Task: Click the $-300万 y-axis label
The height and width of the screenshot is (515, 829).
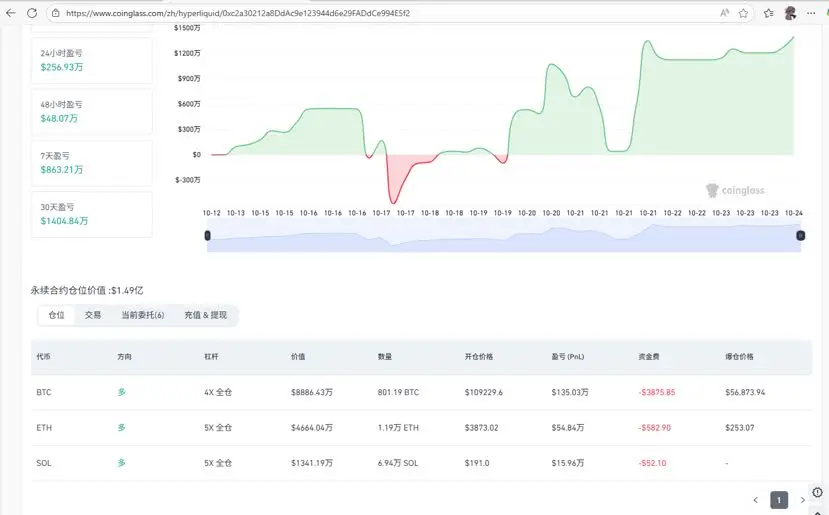Action: click(188, 180)
